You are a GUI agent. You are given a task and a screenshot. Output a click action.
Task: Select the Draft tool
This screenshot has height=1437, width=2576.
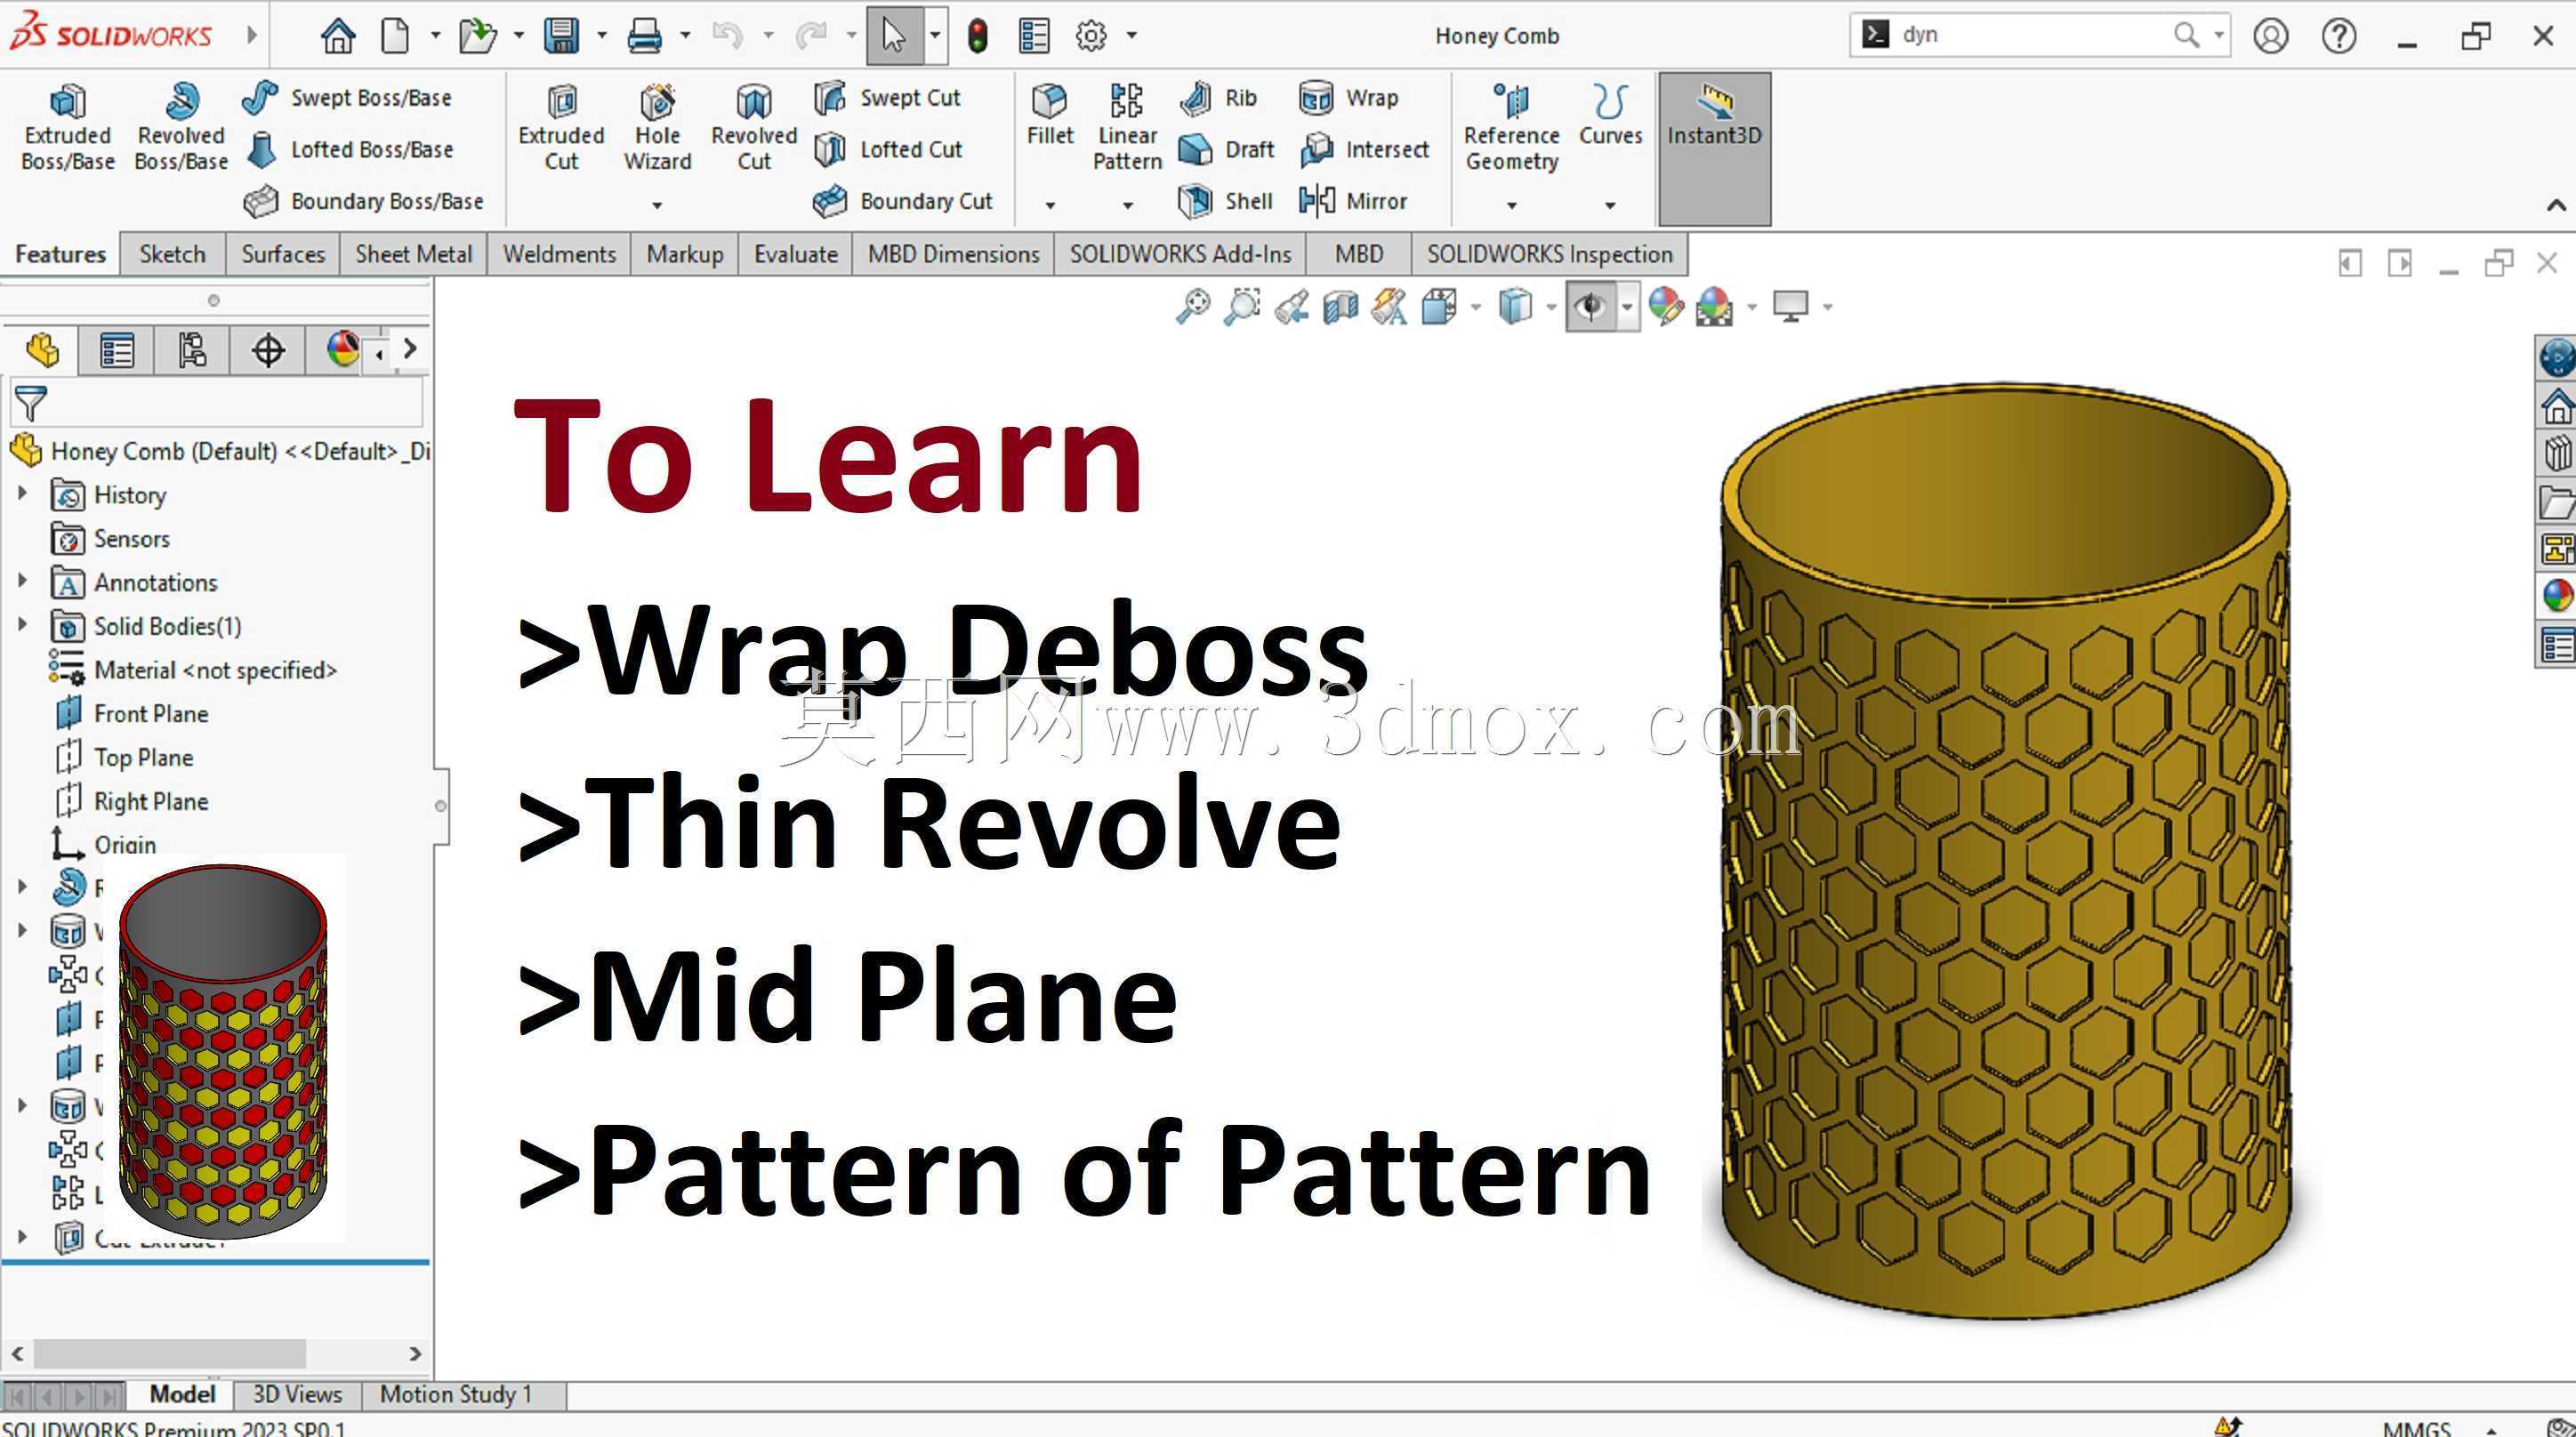pos(1226,149)
